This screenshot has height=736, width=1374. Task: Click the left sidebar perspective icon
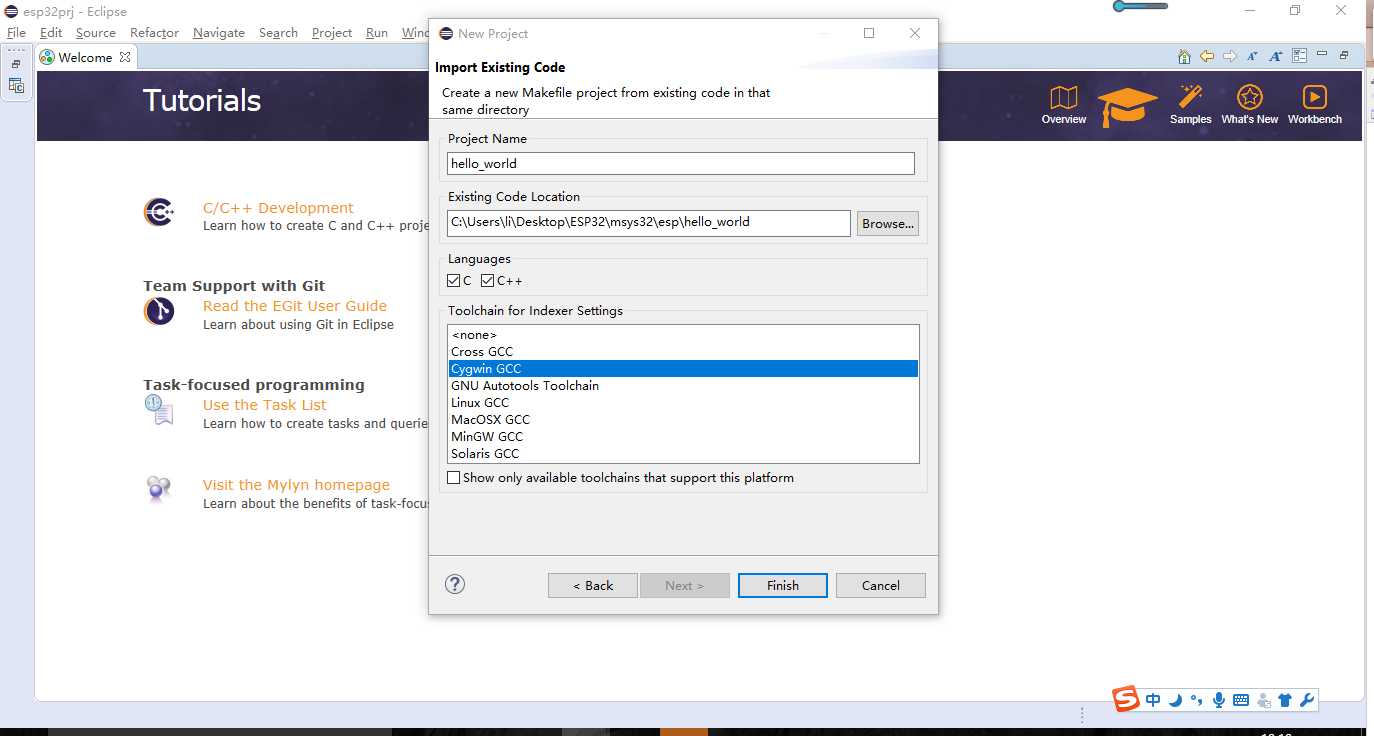[x=16, y=86]
